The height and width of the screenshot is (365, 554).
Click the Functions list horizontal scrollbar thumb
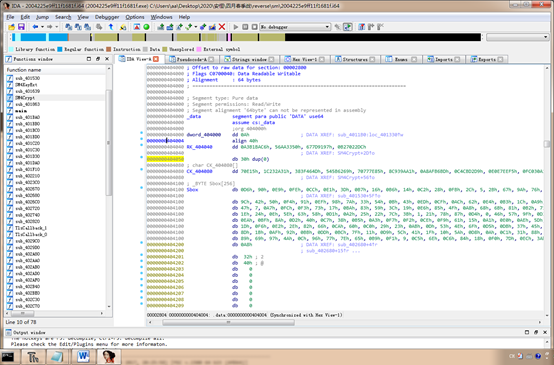[22, 313]
